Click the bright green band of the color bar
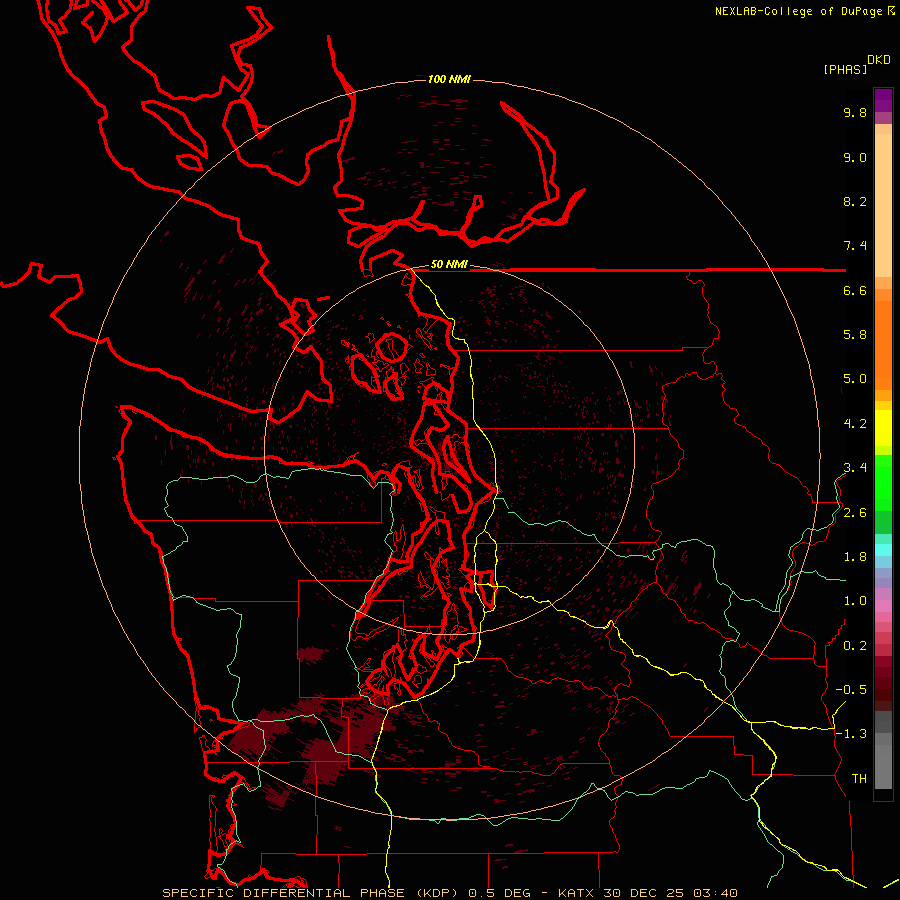Image resolution: width=900 pixels, height=900 pixels. coord(883,482)
